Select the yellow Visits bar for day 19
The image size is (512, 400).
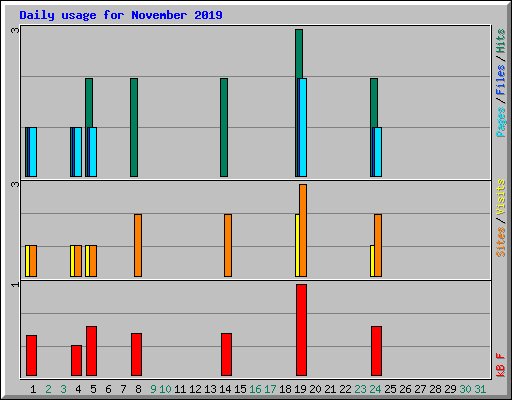click(297, 245)
